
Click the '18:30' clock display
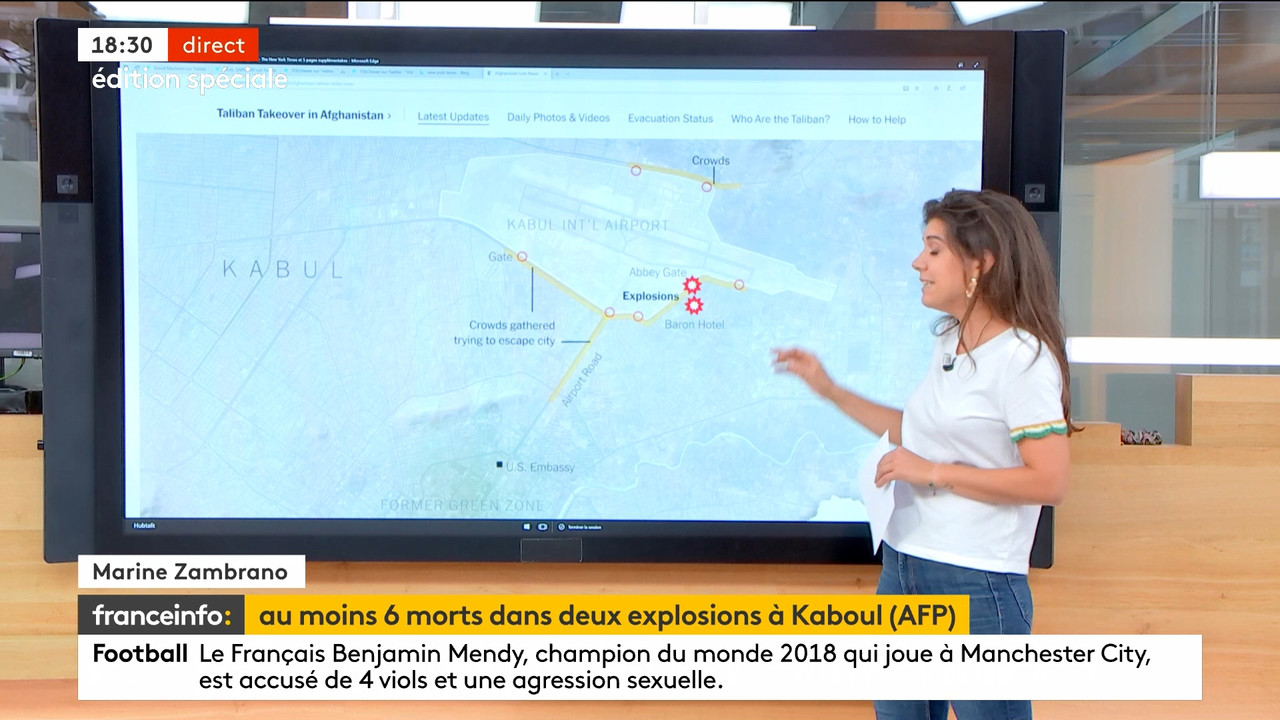122,45
